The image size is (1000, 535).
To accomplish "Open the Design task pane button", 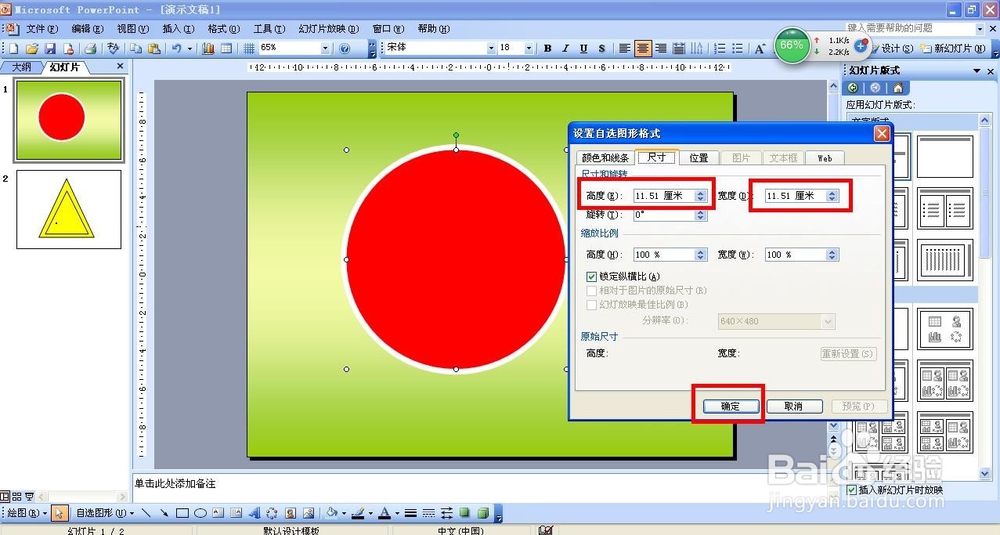I will click(x=892, y=48).
